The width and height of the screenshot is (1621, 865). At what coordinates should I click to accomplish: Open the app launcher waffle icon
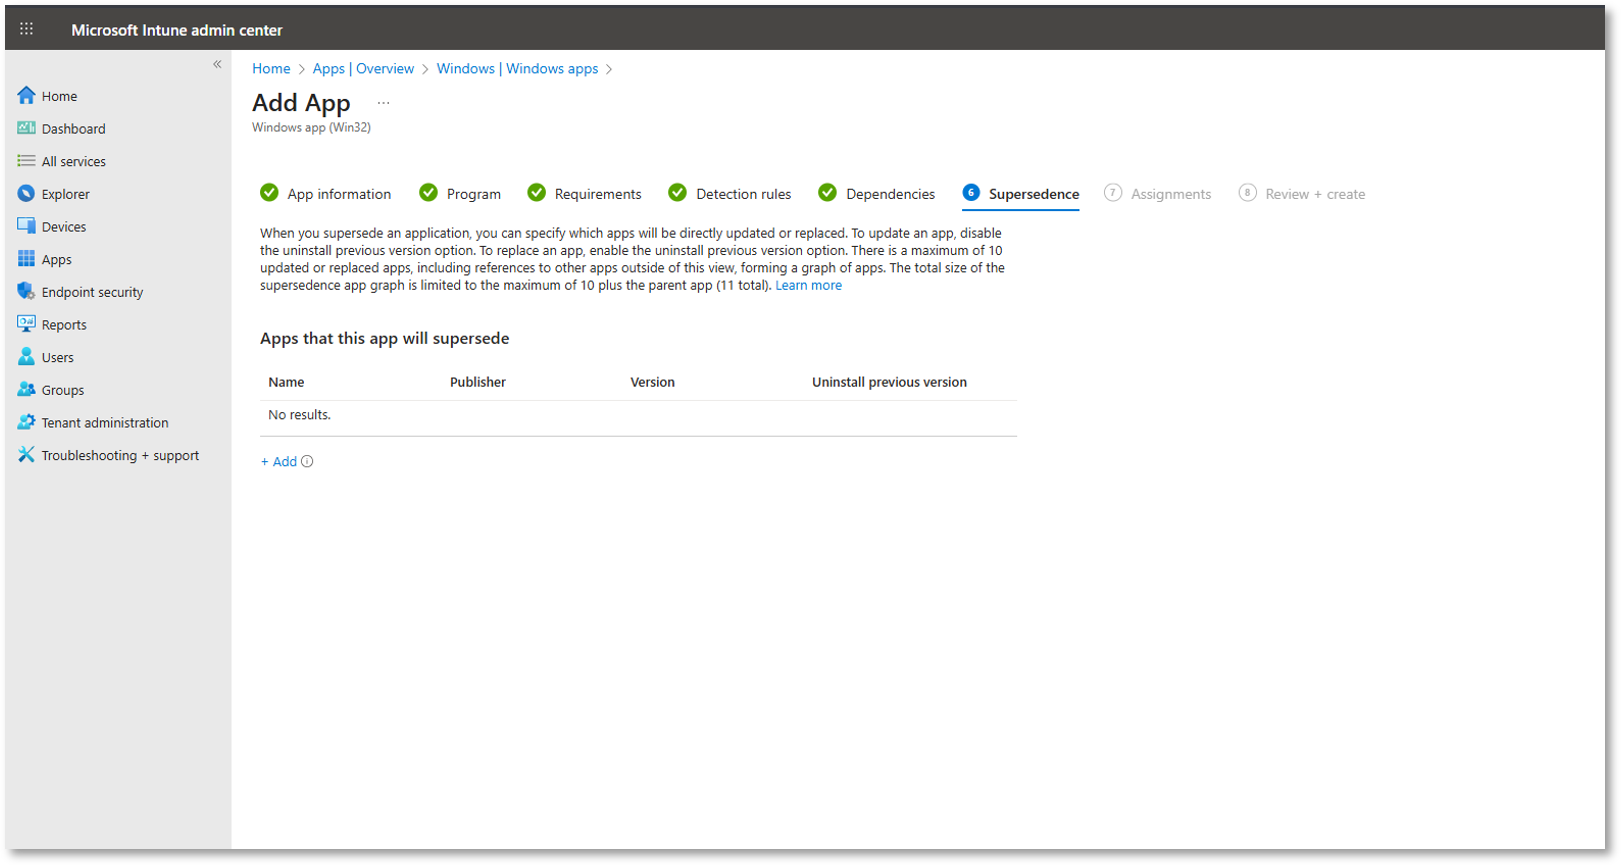(x=27, y=29)
